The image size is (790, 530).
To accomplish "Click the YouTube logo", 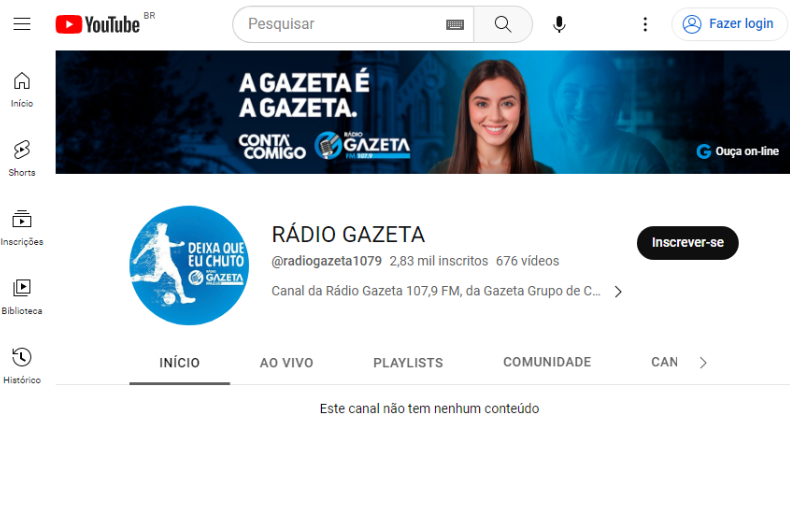I will 97,24.
